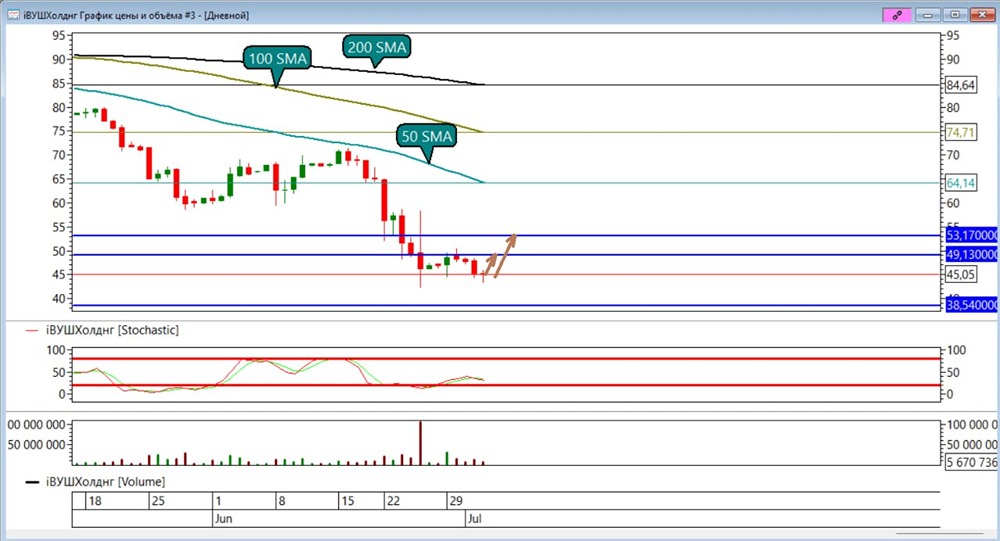1000x541 pixels.
Task: Click the Jun month label
Action: (223, 519)
